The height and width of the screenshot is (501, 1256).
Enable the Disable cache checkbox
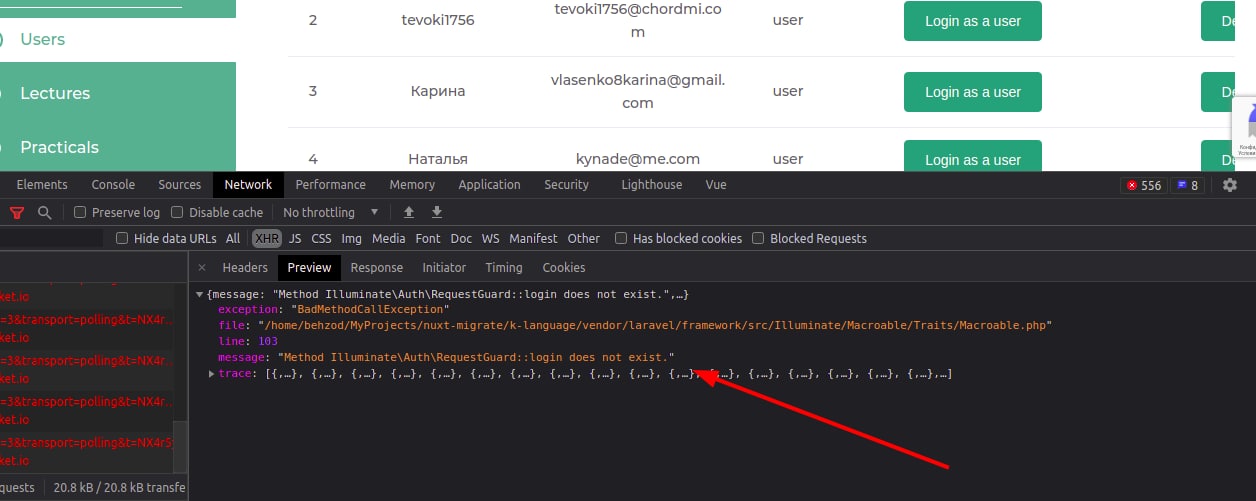pos(177,212)
